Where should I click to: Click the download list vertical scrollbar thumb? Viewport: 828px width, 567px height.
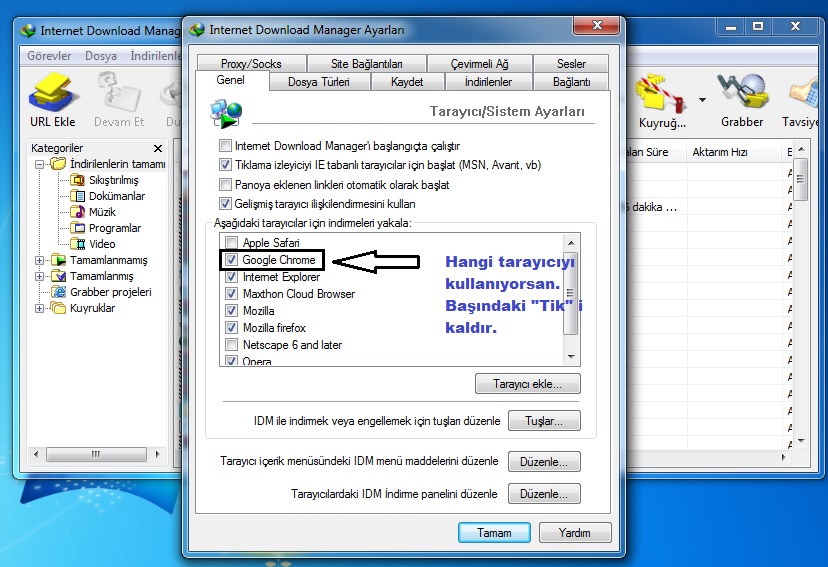(x=801, y=179)
